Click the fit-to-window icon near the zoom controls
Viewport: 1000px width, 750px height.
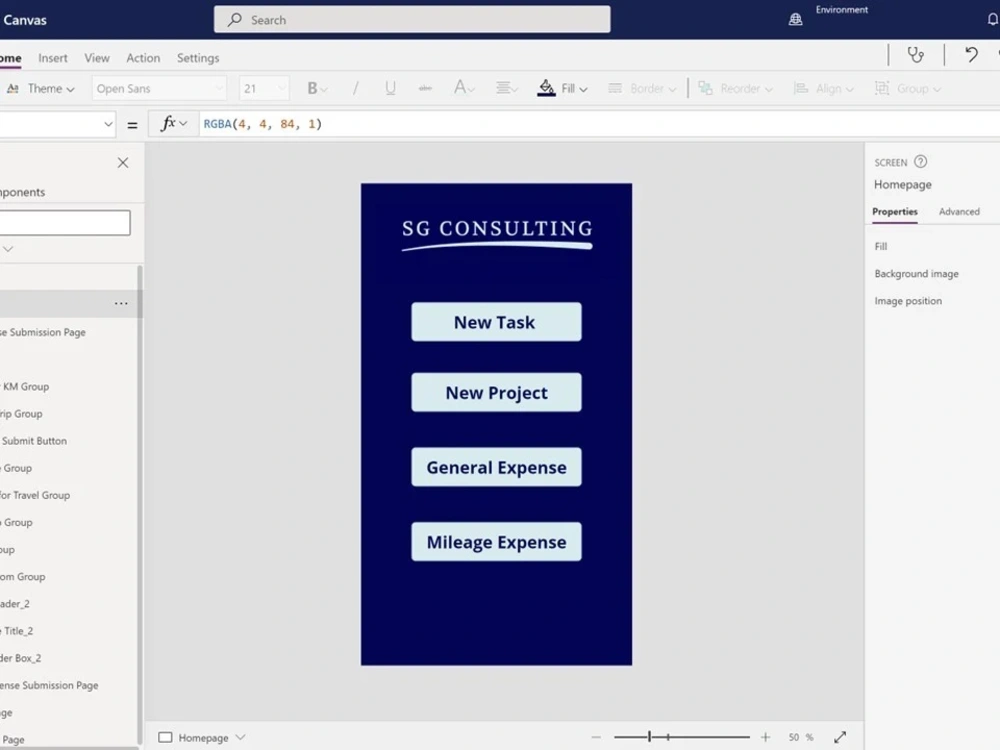841,736
